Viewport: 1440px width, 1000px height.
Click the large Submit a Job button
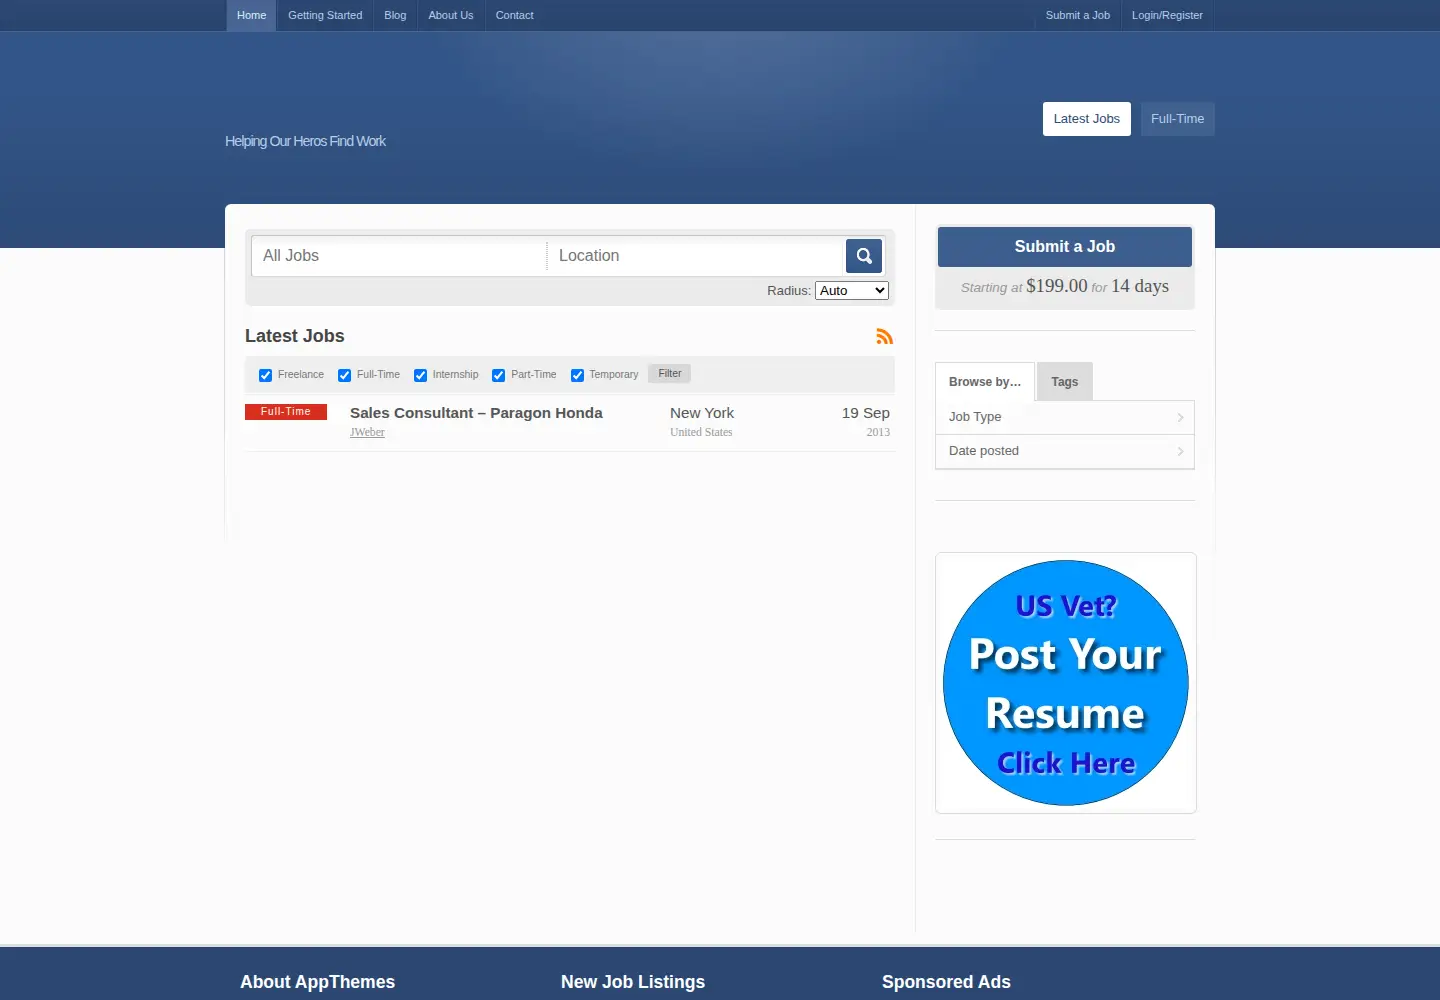[x=1065, y=247]
